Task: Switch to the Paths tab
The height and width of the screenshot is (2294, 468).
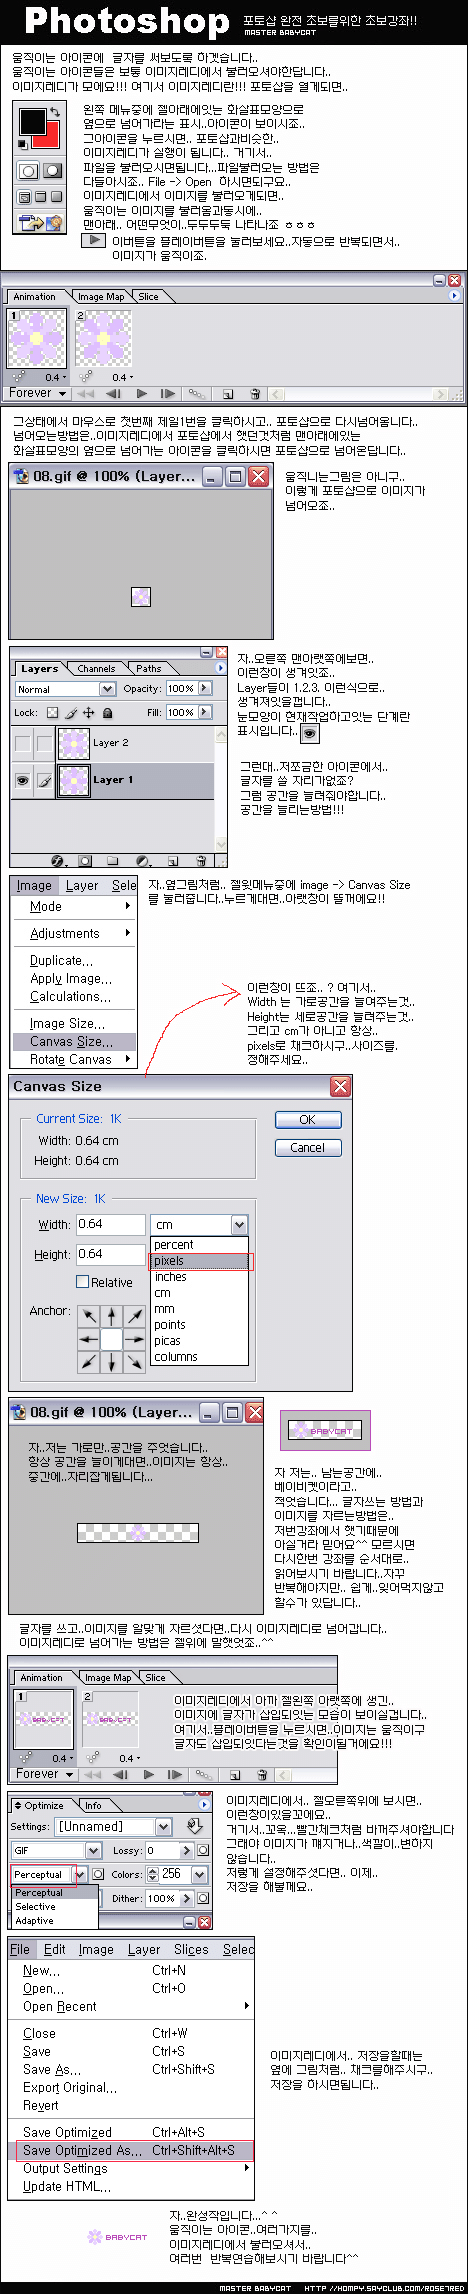Action: (150, 668)
